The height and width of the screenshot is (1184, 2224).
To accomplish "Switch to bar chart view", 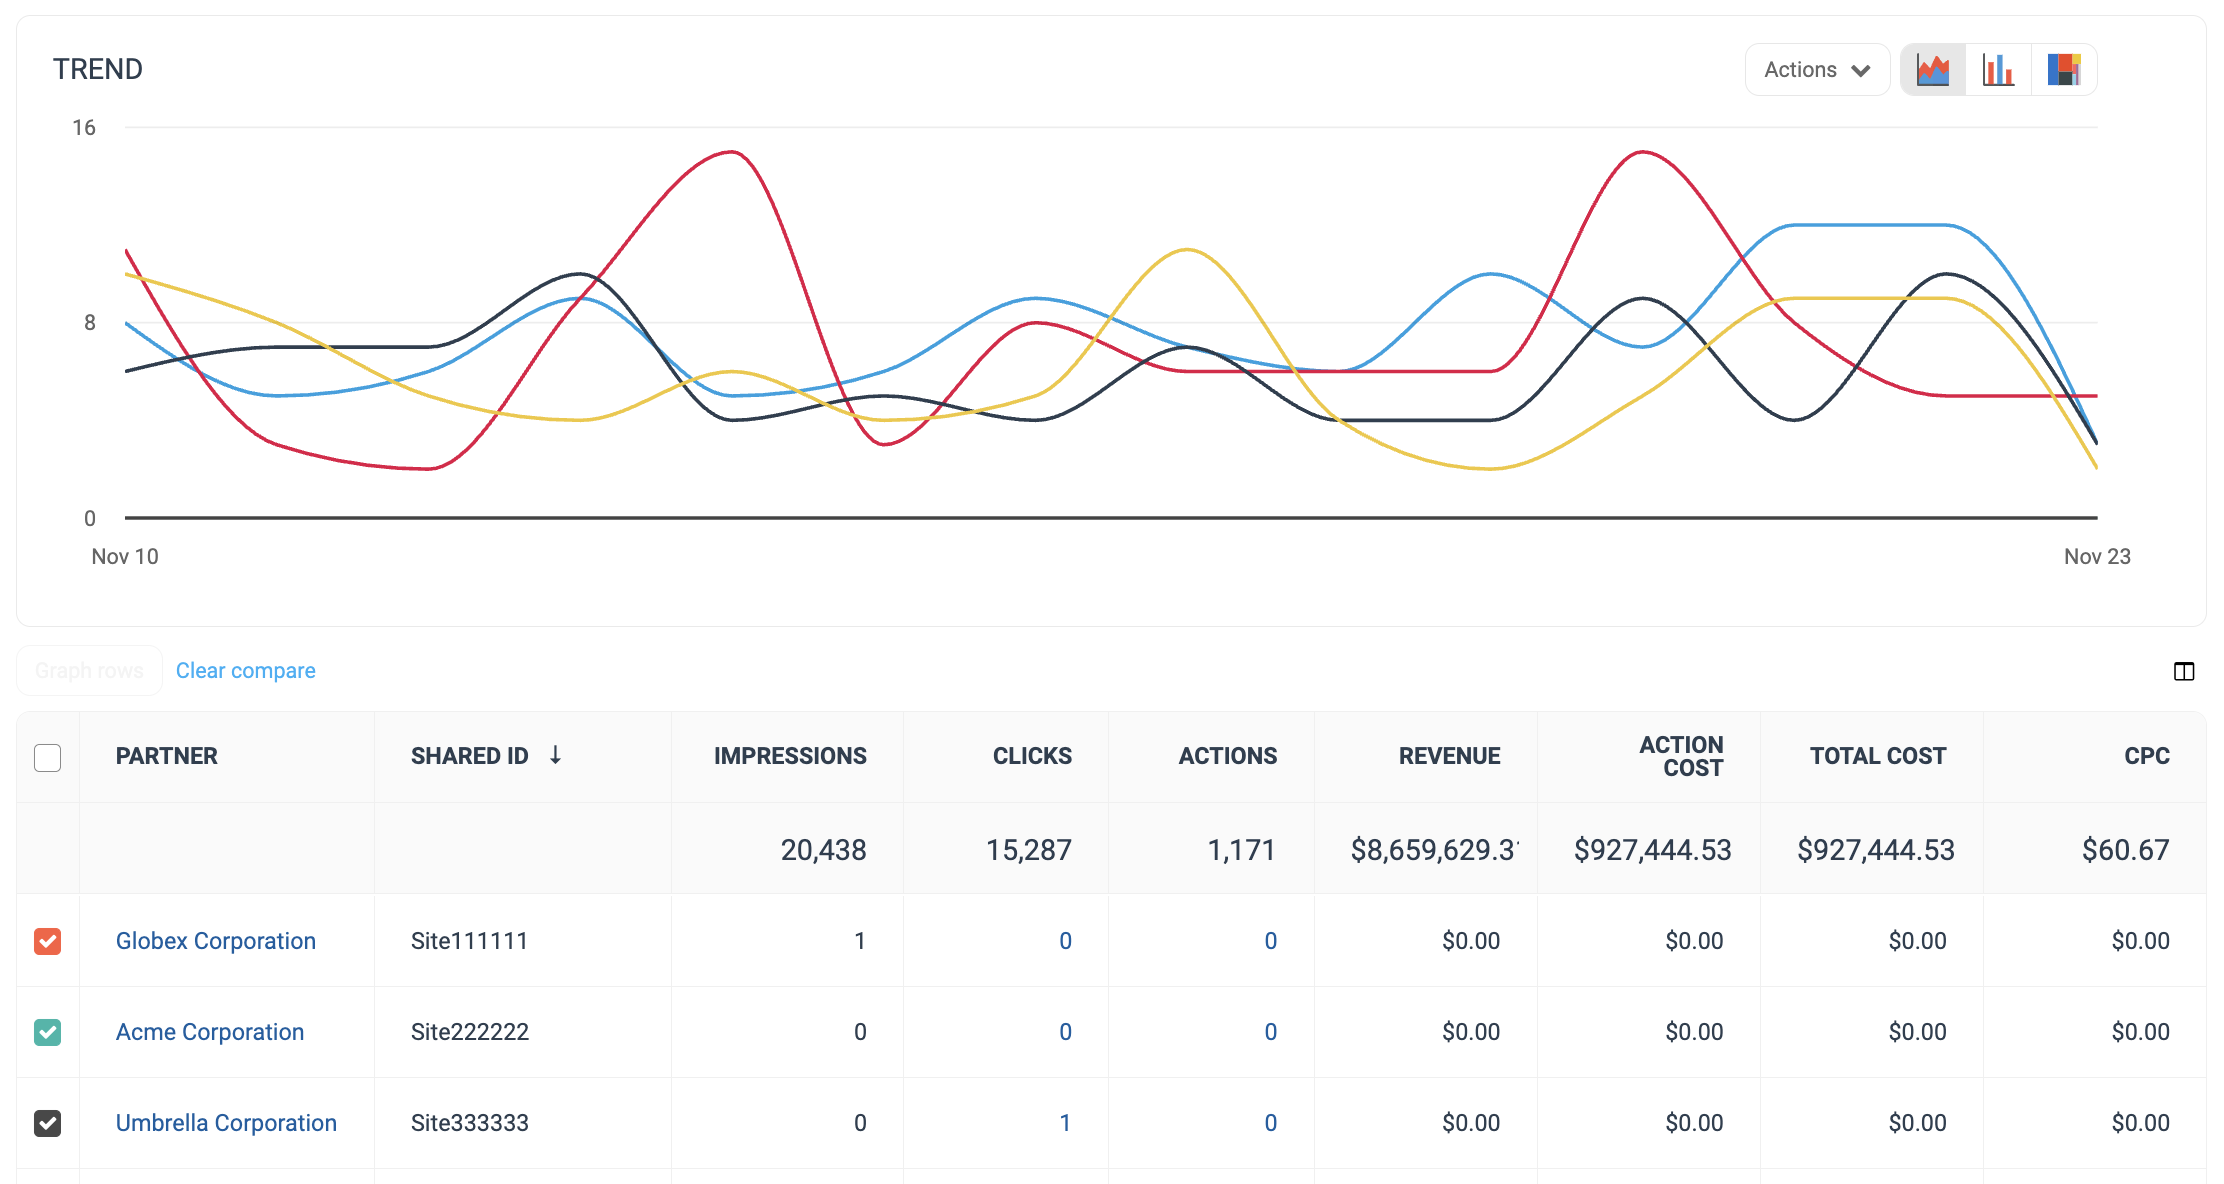I will tap(1998, 70).
